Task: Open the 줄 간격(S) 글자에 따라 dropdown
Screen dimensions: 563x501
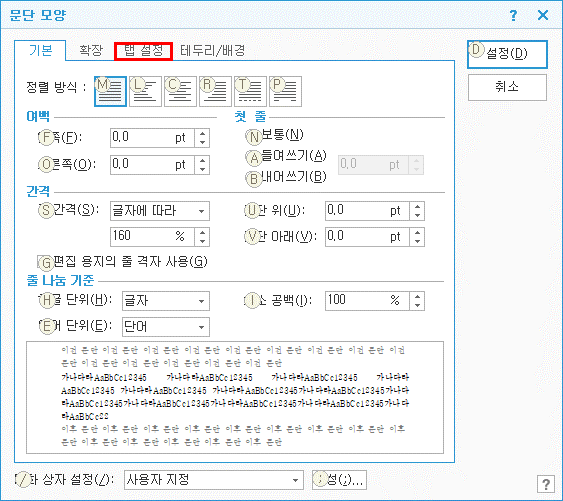Action: click(x=160, y=211)
